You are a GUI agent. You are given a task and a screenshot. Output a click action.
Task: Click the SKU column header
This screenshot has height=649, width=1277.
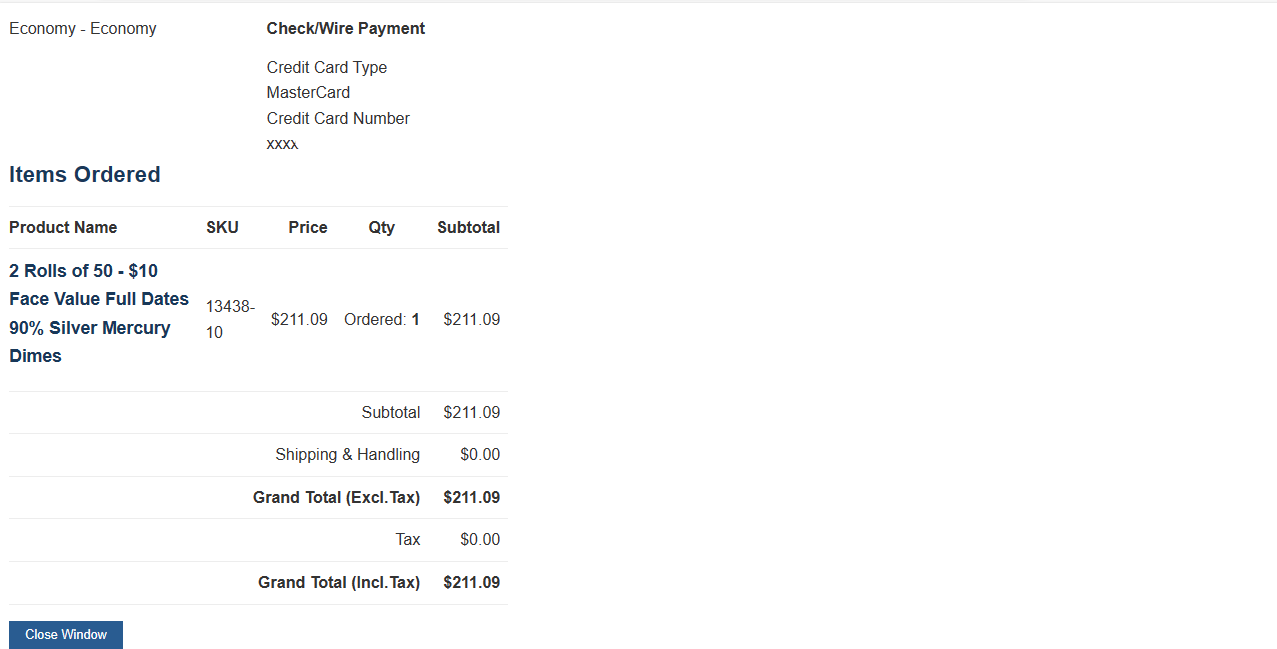click(222, 227)
